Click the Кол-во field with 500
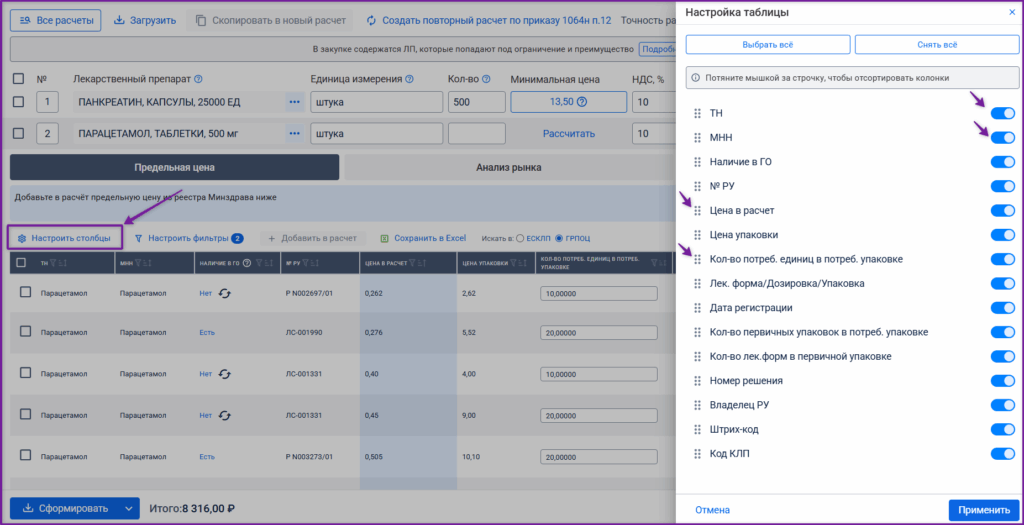The height and width of the screenshot is (525, 1024). [x=477, y=102]
